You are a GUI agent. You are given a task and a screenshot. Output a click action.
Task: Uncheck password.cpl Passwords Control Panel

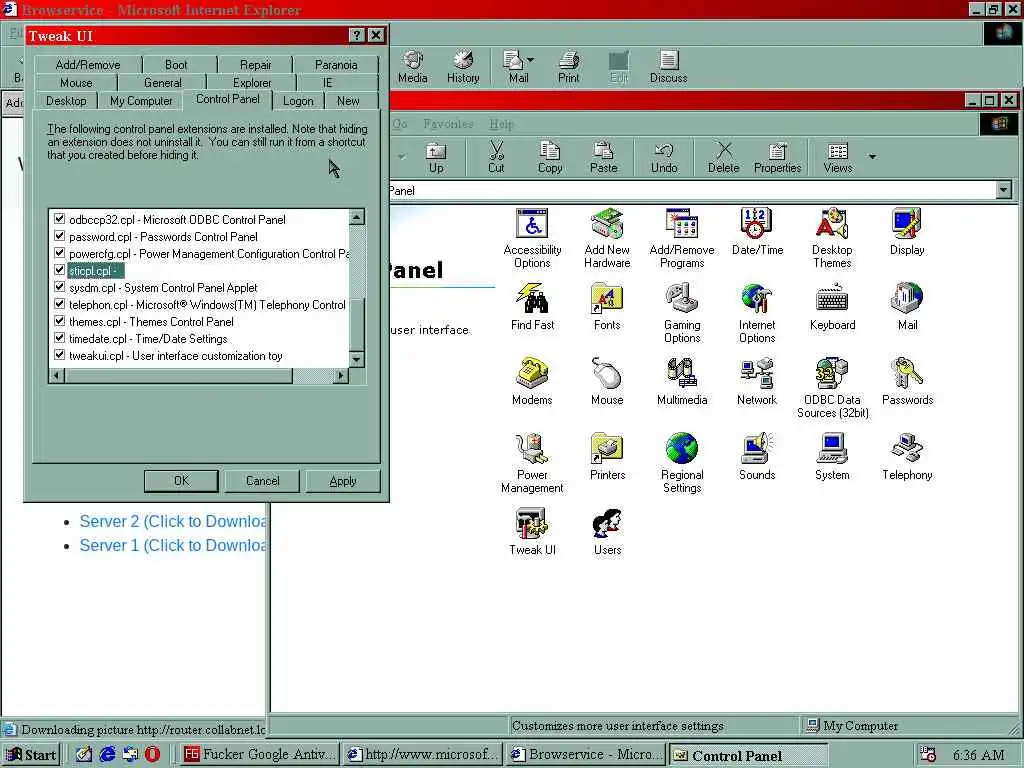point(59,236)
